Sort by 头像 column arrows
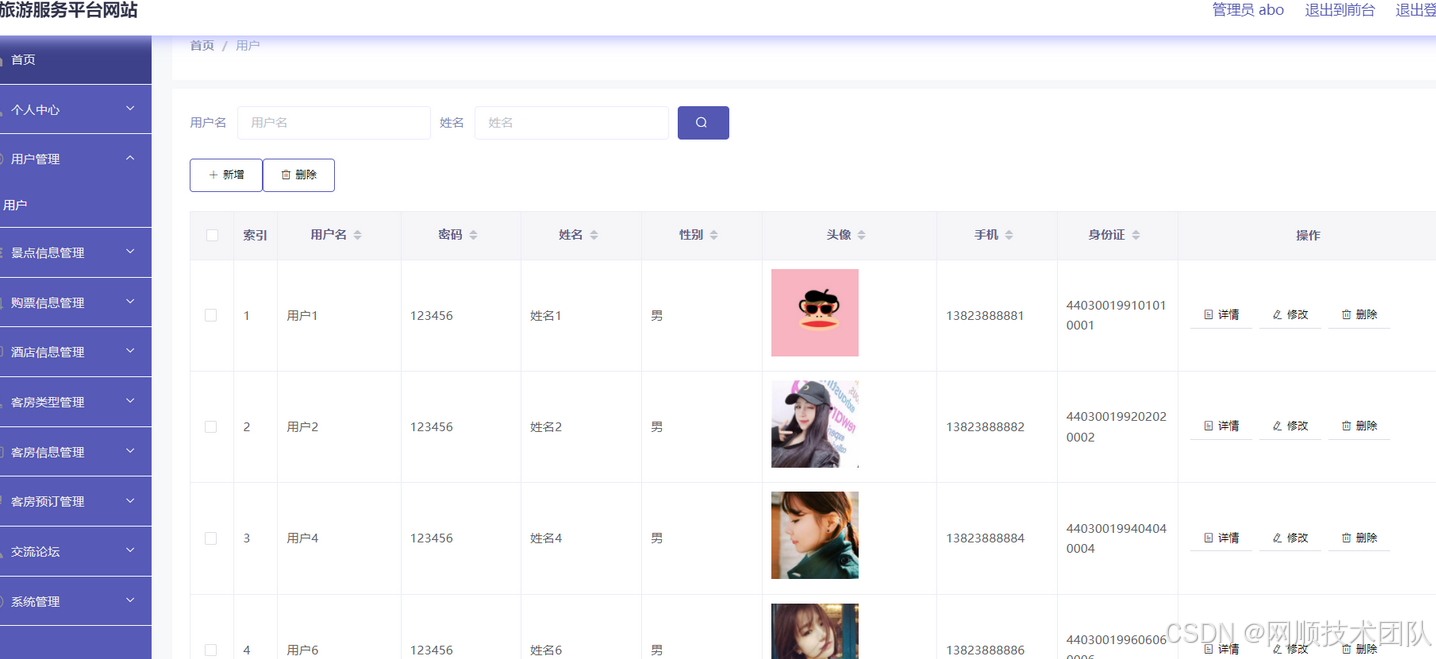The width and height of the screenshot is (1436, 659). click(862, 235)
